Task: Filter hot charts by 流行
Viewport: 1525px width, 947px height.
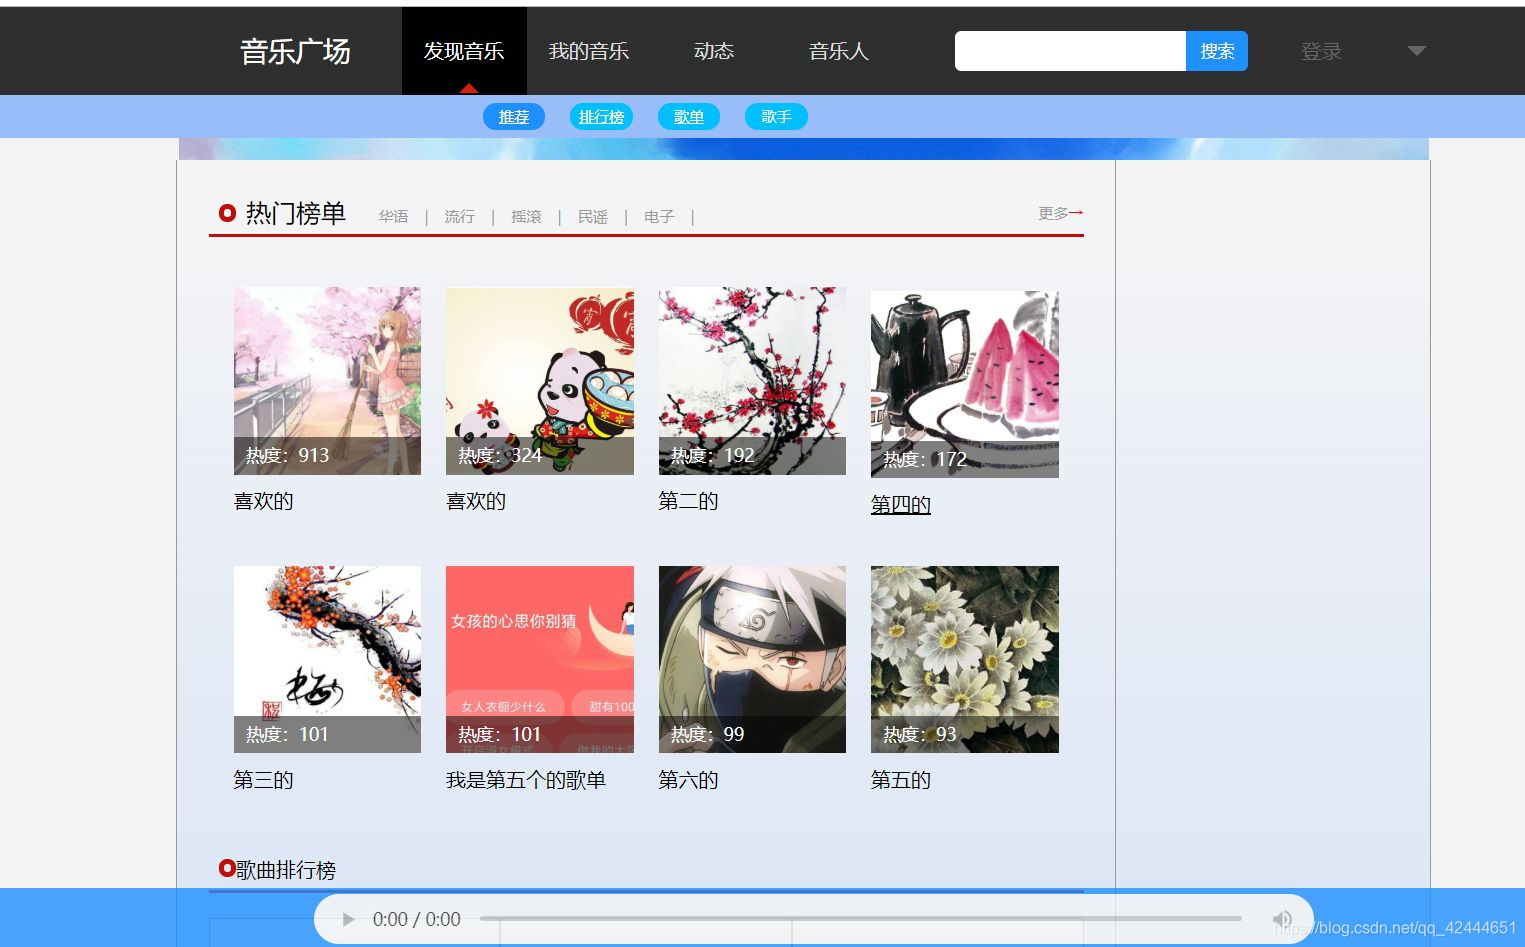Action: (x=460, y=216)
